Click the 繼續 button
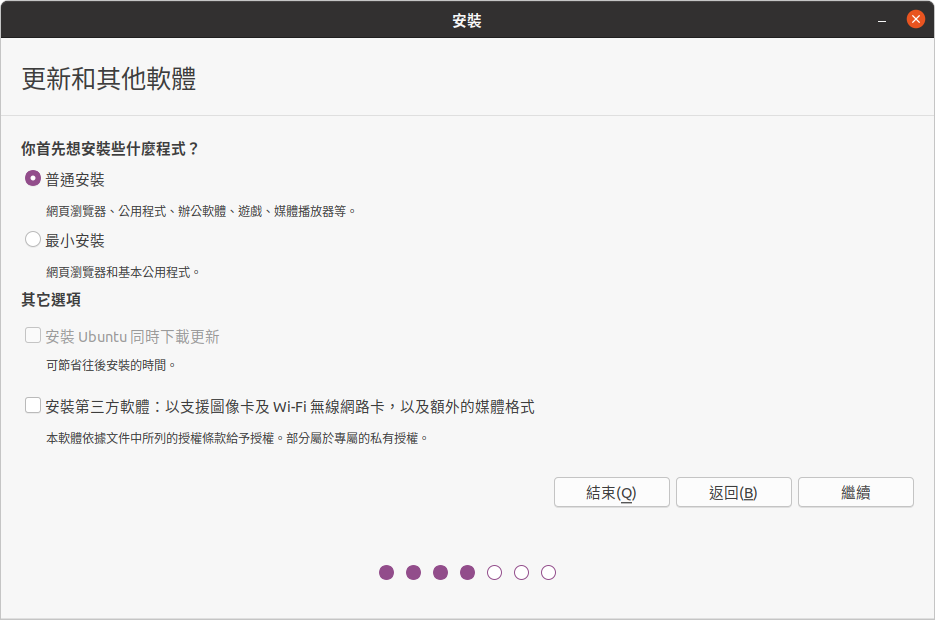The height and width of the screenshot is (620, 935). pyautogui.click(x=856, y=492)
